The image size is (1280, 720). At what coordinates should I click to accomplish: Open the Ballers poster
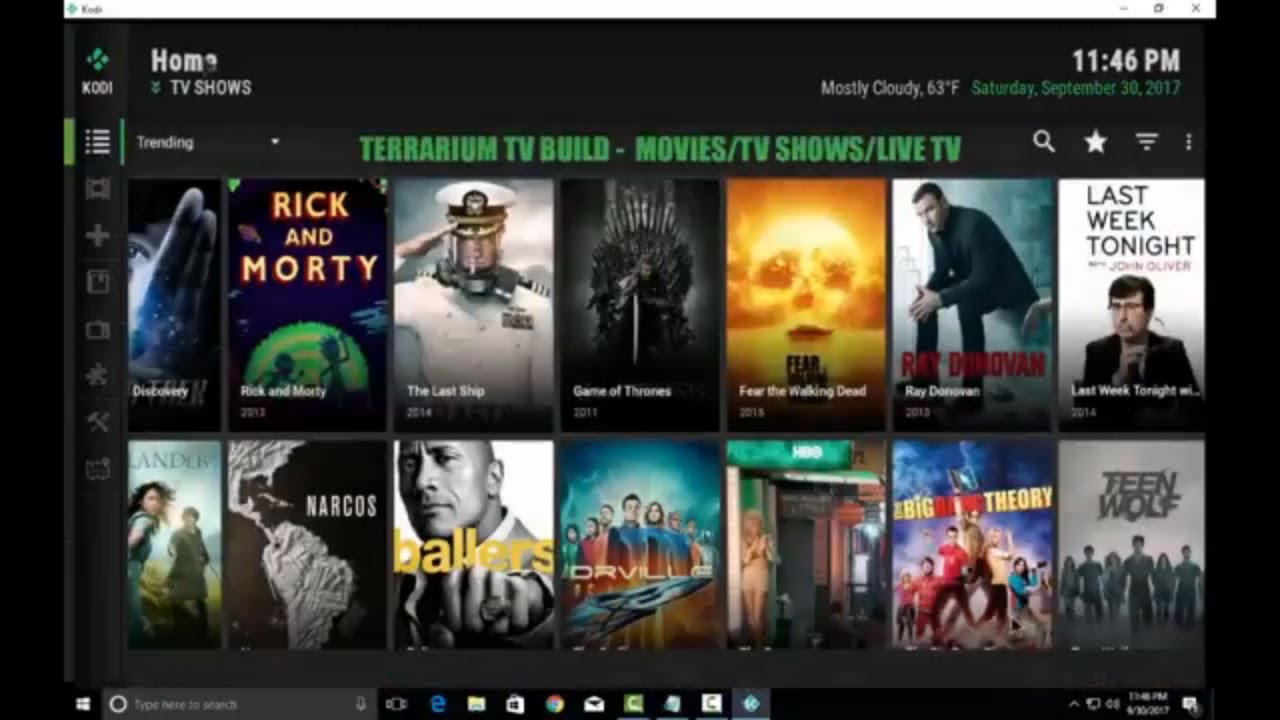coord(474,545)
